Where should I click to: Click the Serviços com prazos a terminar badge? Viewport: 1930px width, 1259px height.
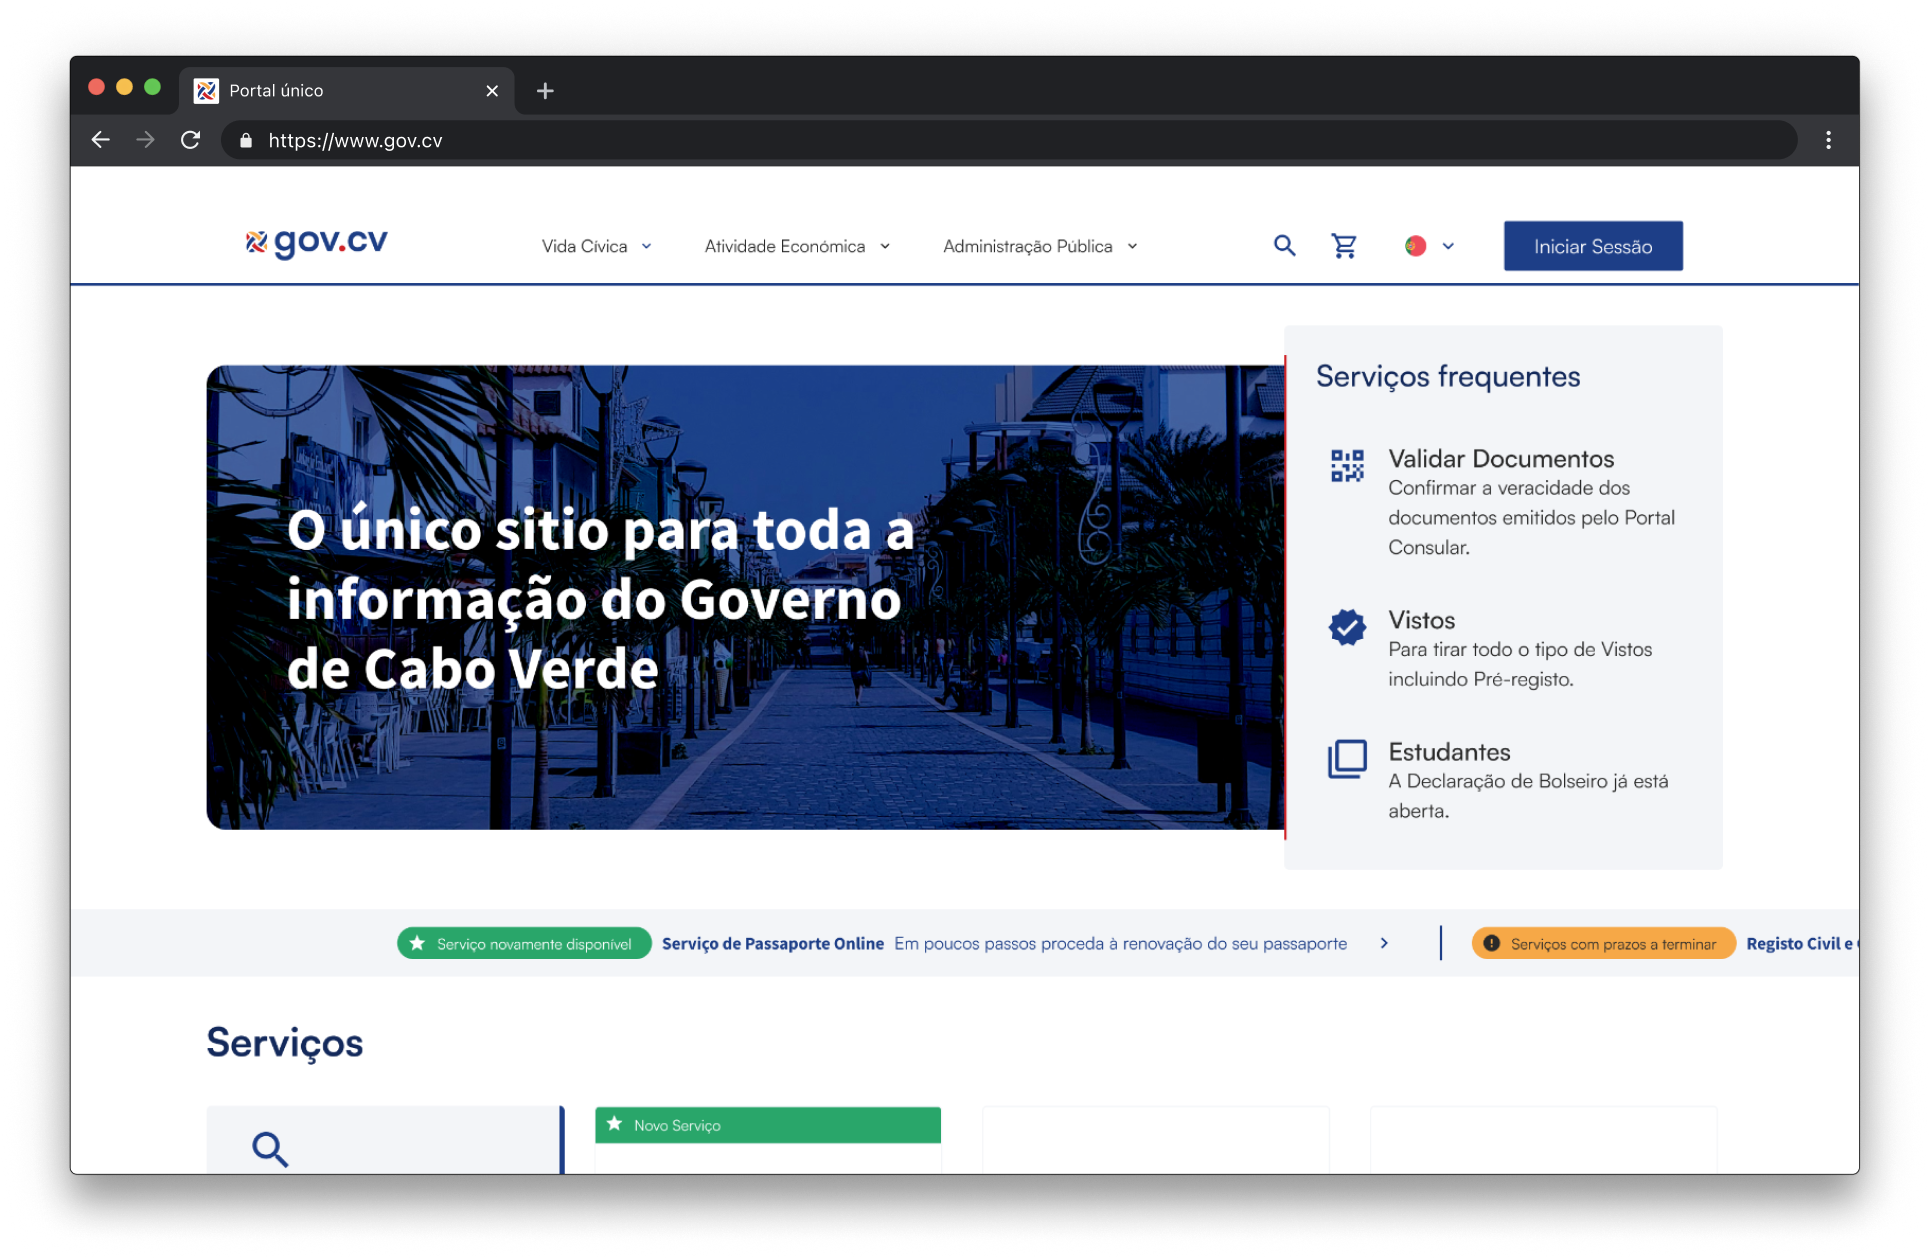(x=1602, y=943)
